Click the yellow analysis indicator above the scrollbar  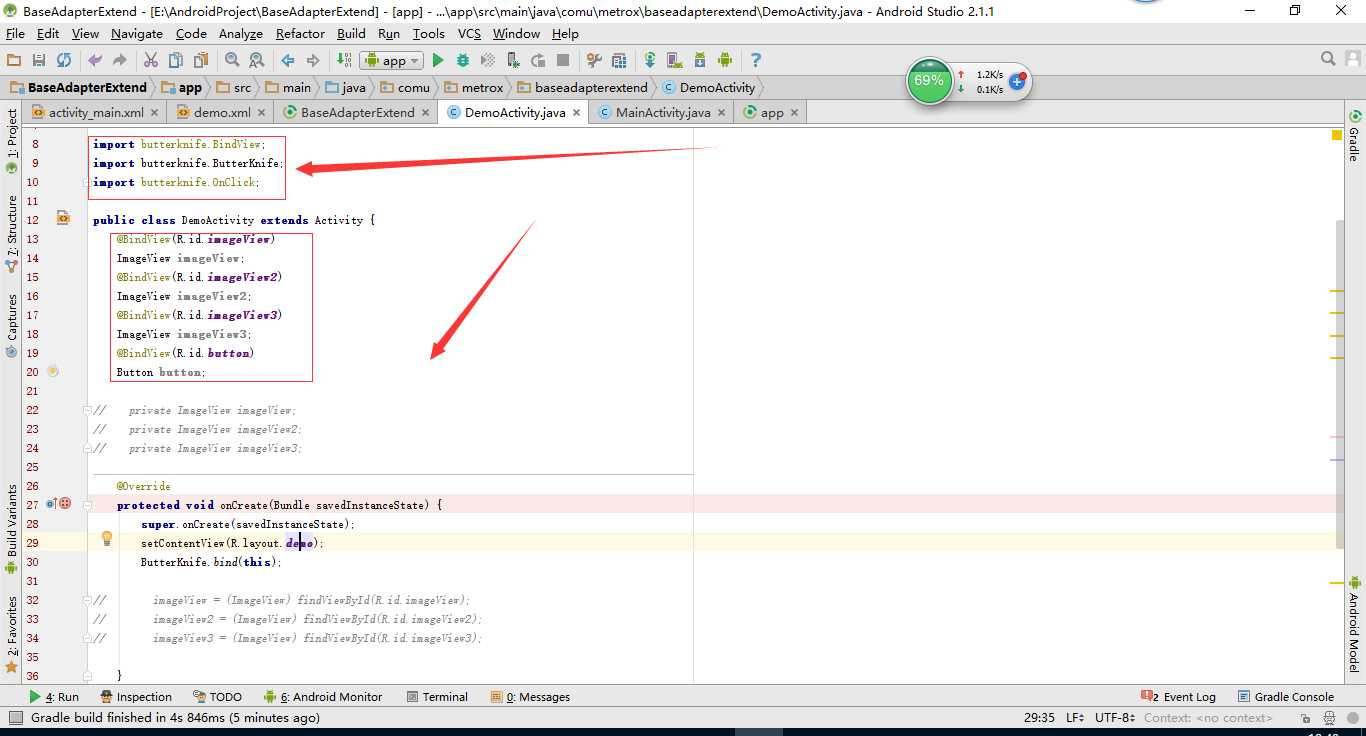point(1338,135)
